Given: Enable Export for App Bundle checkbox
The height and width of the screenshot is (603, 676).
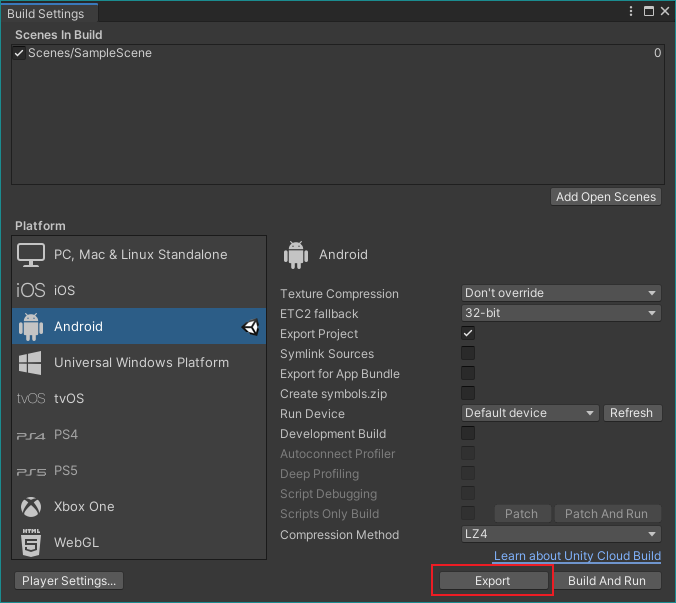Looking at the screenshot, I should [x=468, y=373].
